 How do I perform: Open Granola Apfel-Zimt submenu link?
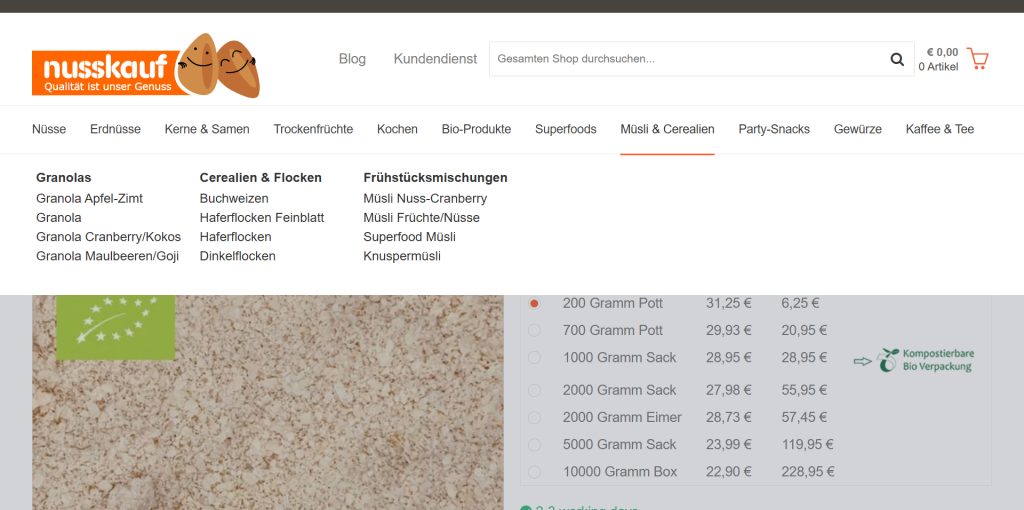click(x=89, y=198)
